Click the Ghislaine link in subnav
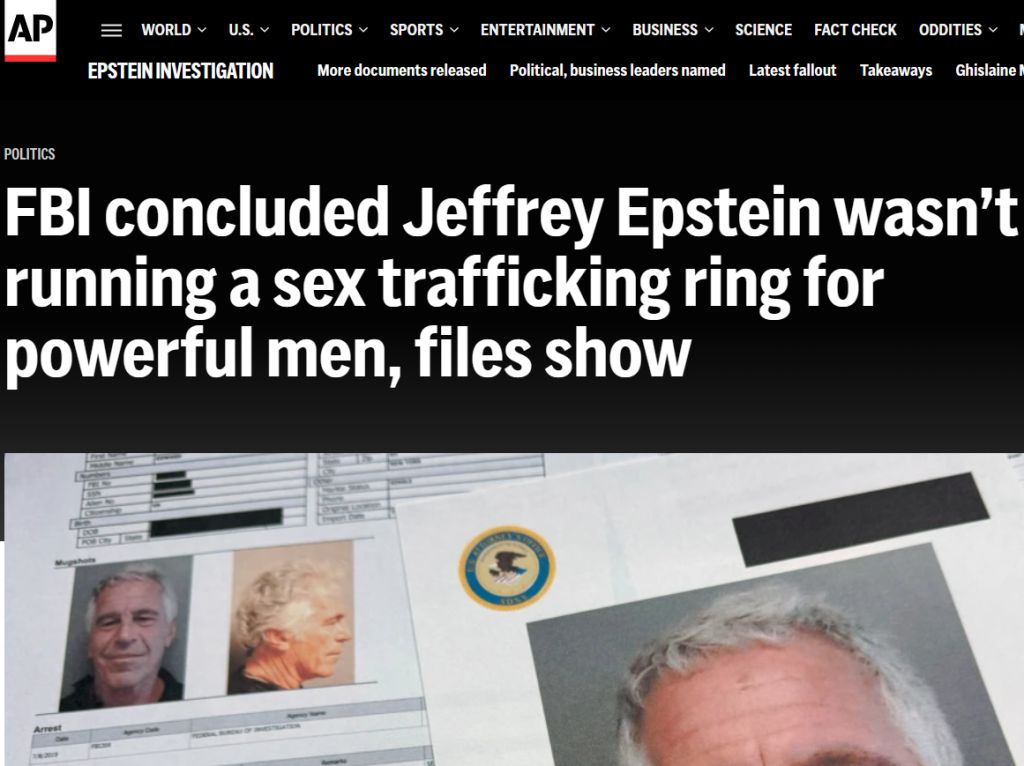 [x=989, y=71]
